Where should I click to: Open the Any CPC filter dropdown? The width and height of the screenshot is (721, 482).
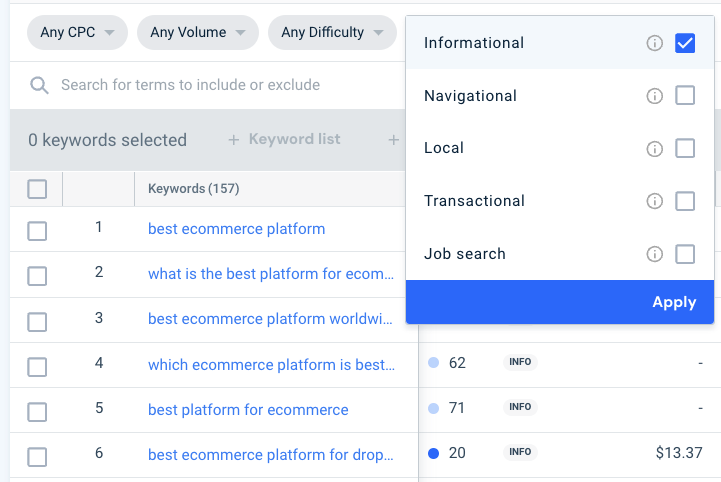point(77,32)
